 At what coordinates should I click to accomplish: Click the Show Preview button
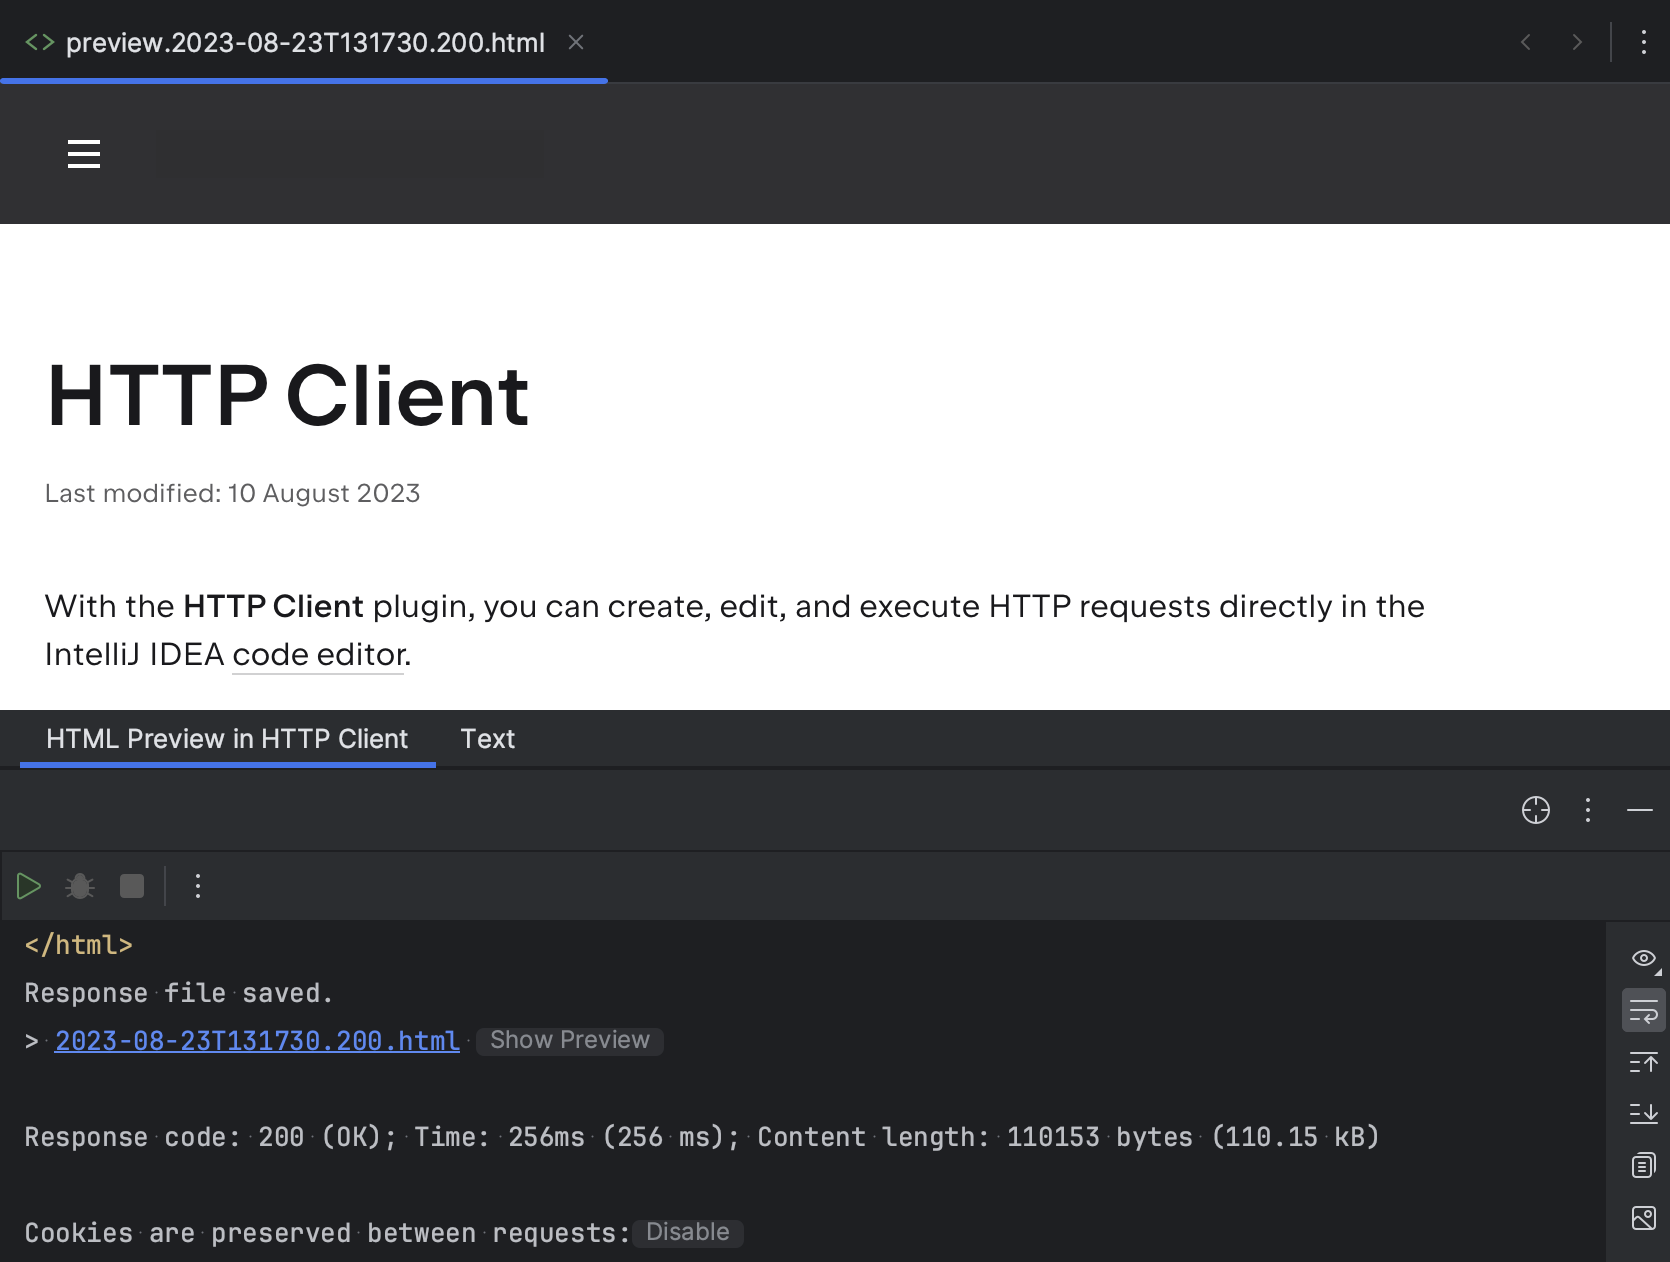point(569,1040)
